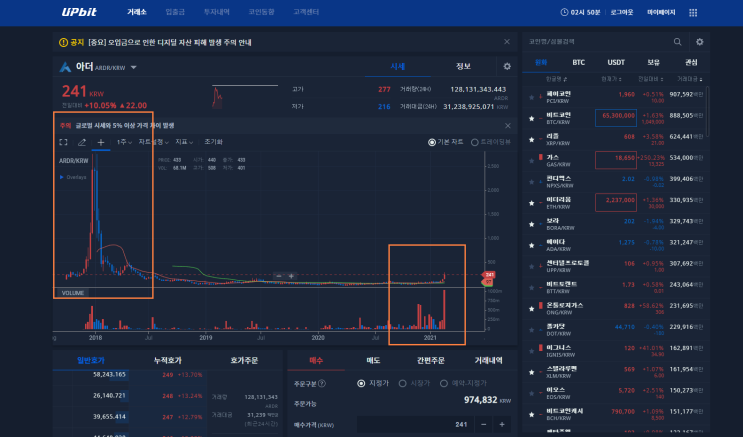This screenshot has height=437, width=743.
Task: Open 입출금 in top navigation
Action: (175, 12)
